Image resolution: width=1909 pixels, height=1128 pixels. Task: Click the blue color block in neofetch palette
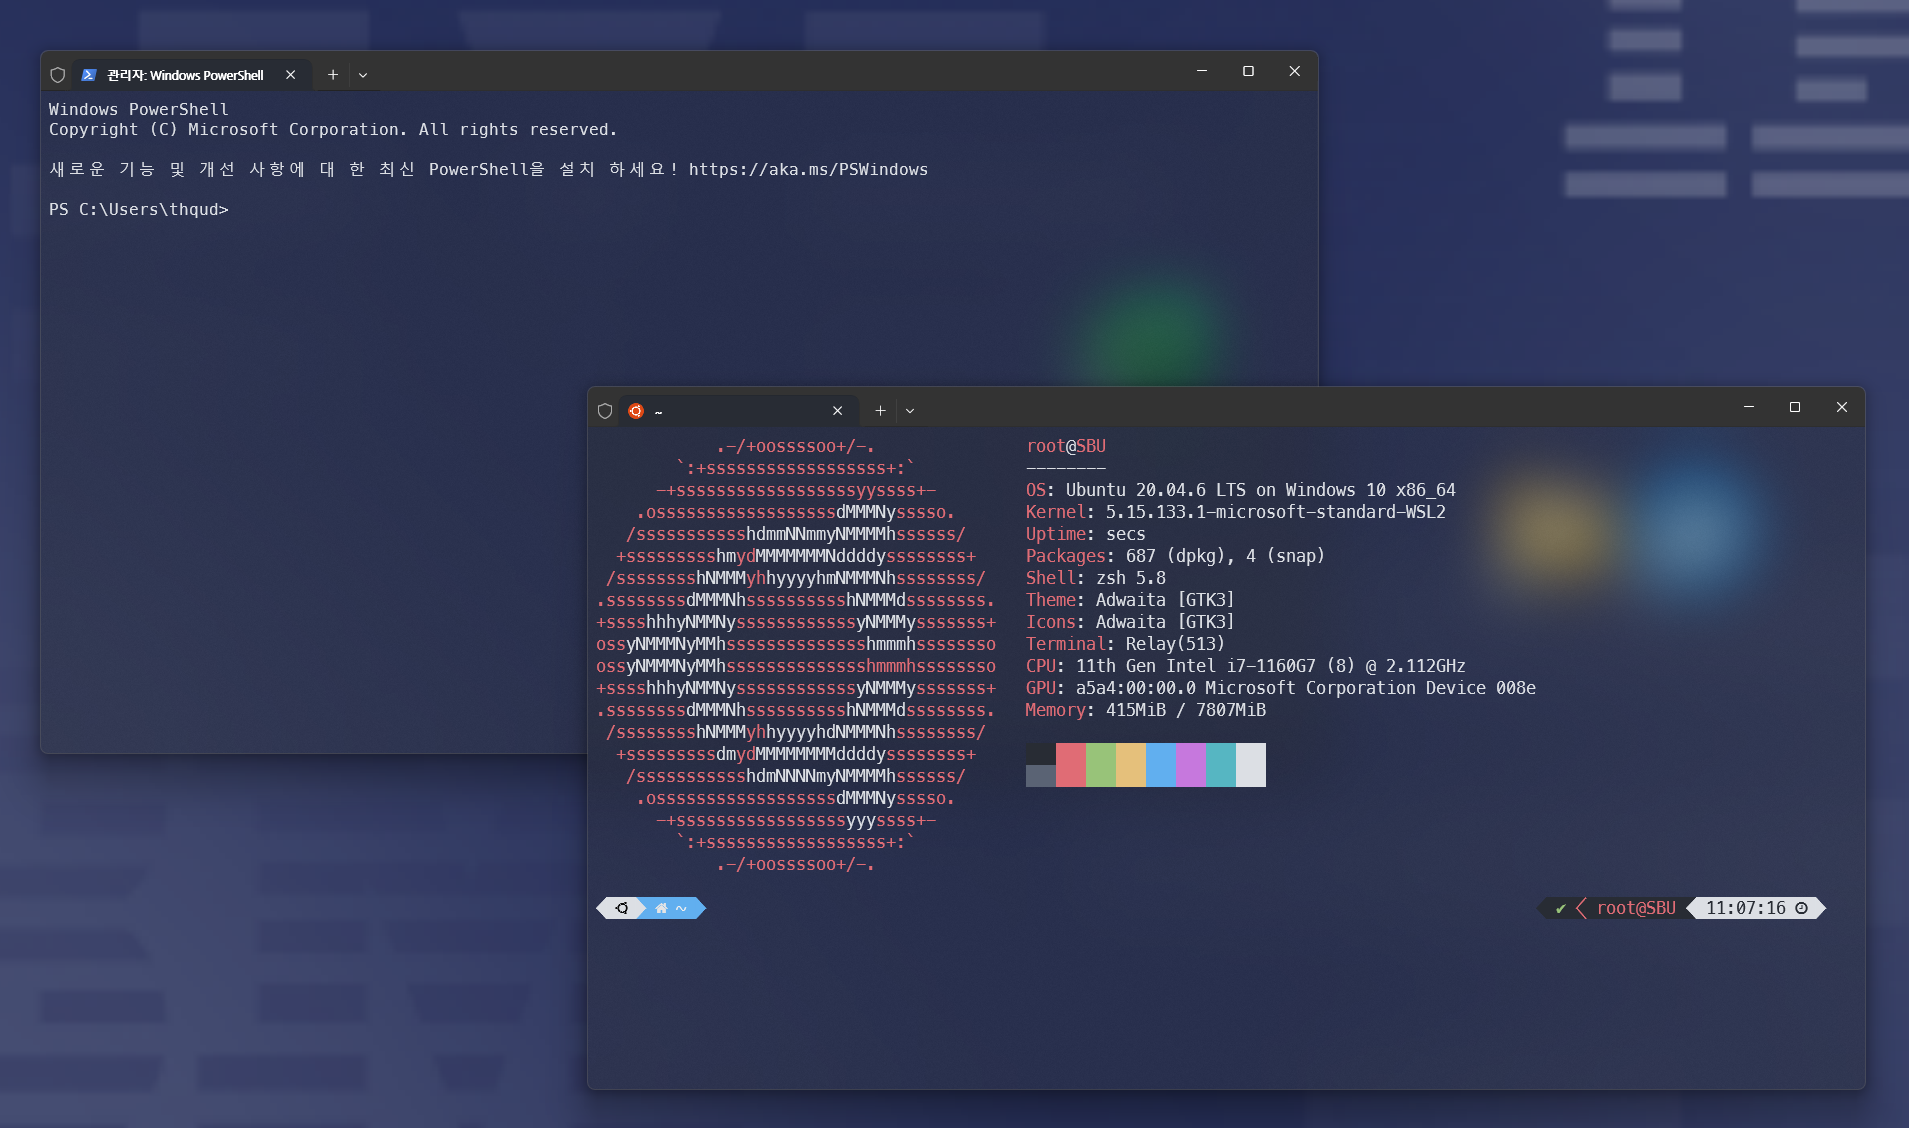click(x=1161, y=765)
